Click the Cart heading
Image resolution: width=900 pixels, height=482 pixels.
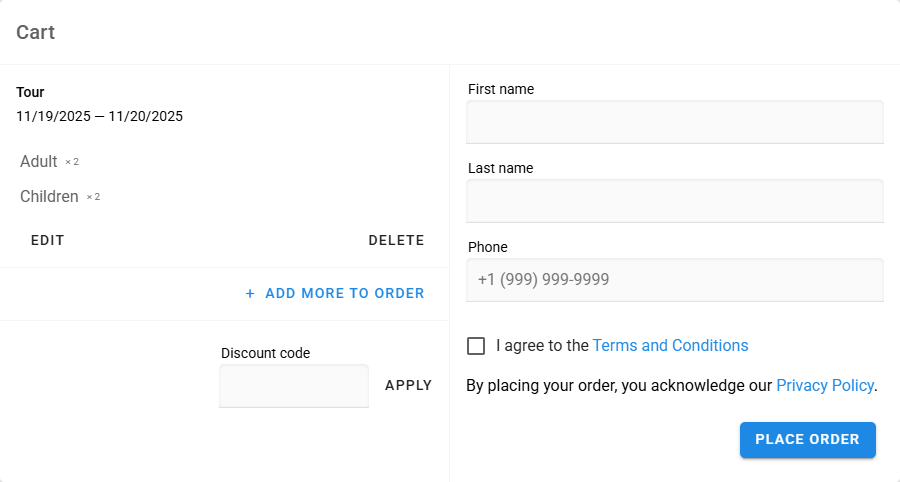tap(36, 32)
